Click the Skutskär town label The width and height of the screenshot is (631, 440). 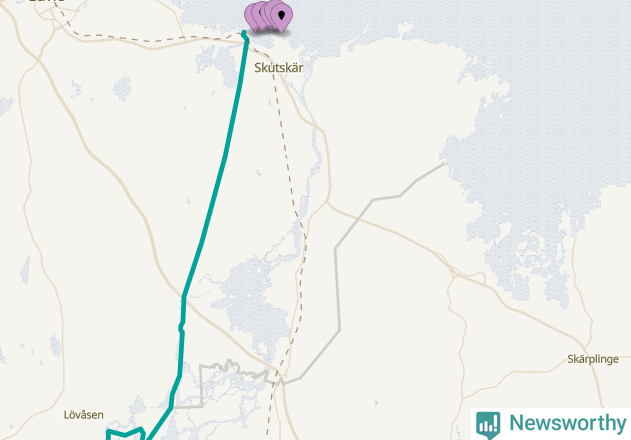(278, 68)
